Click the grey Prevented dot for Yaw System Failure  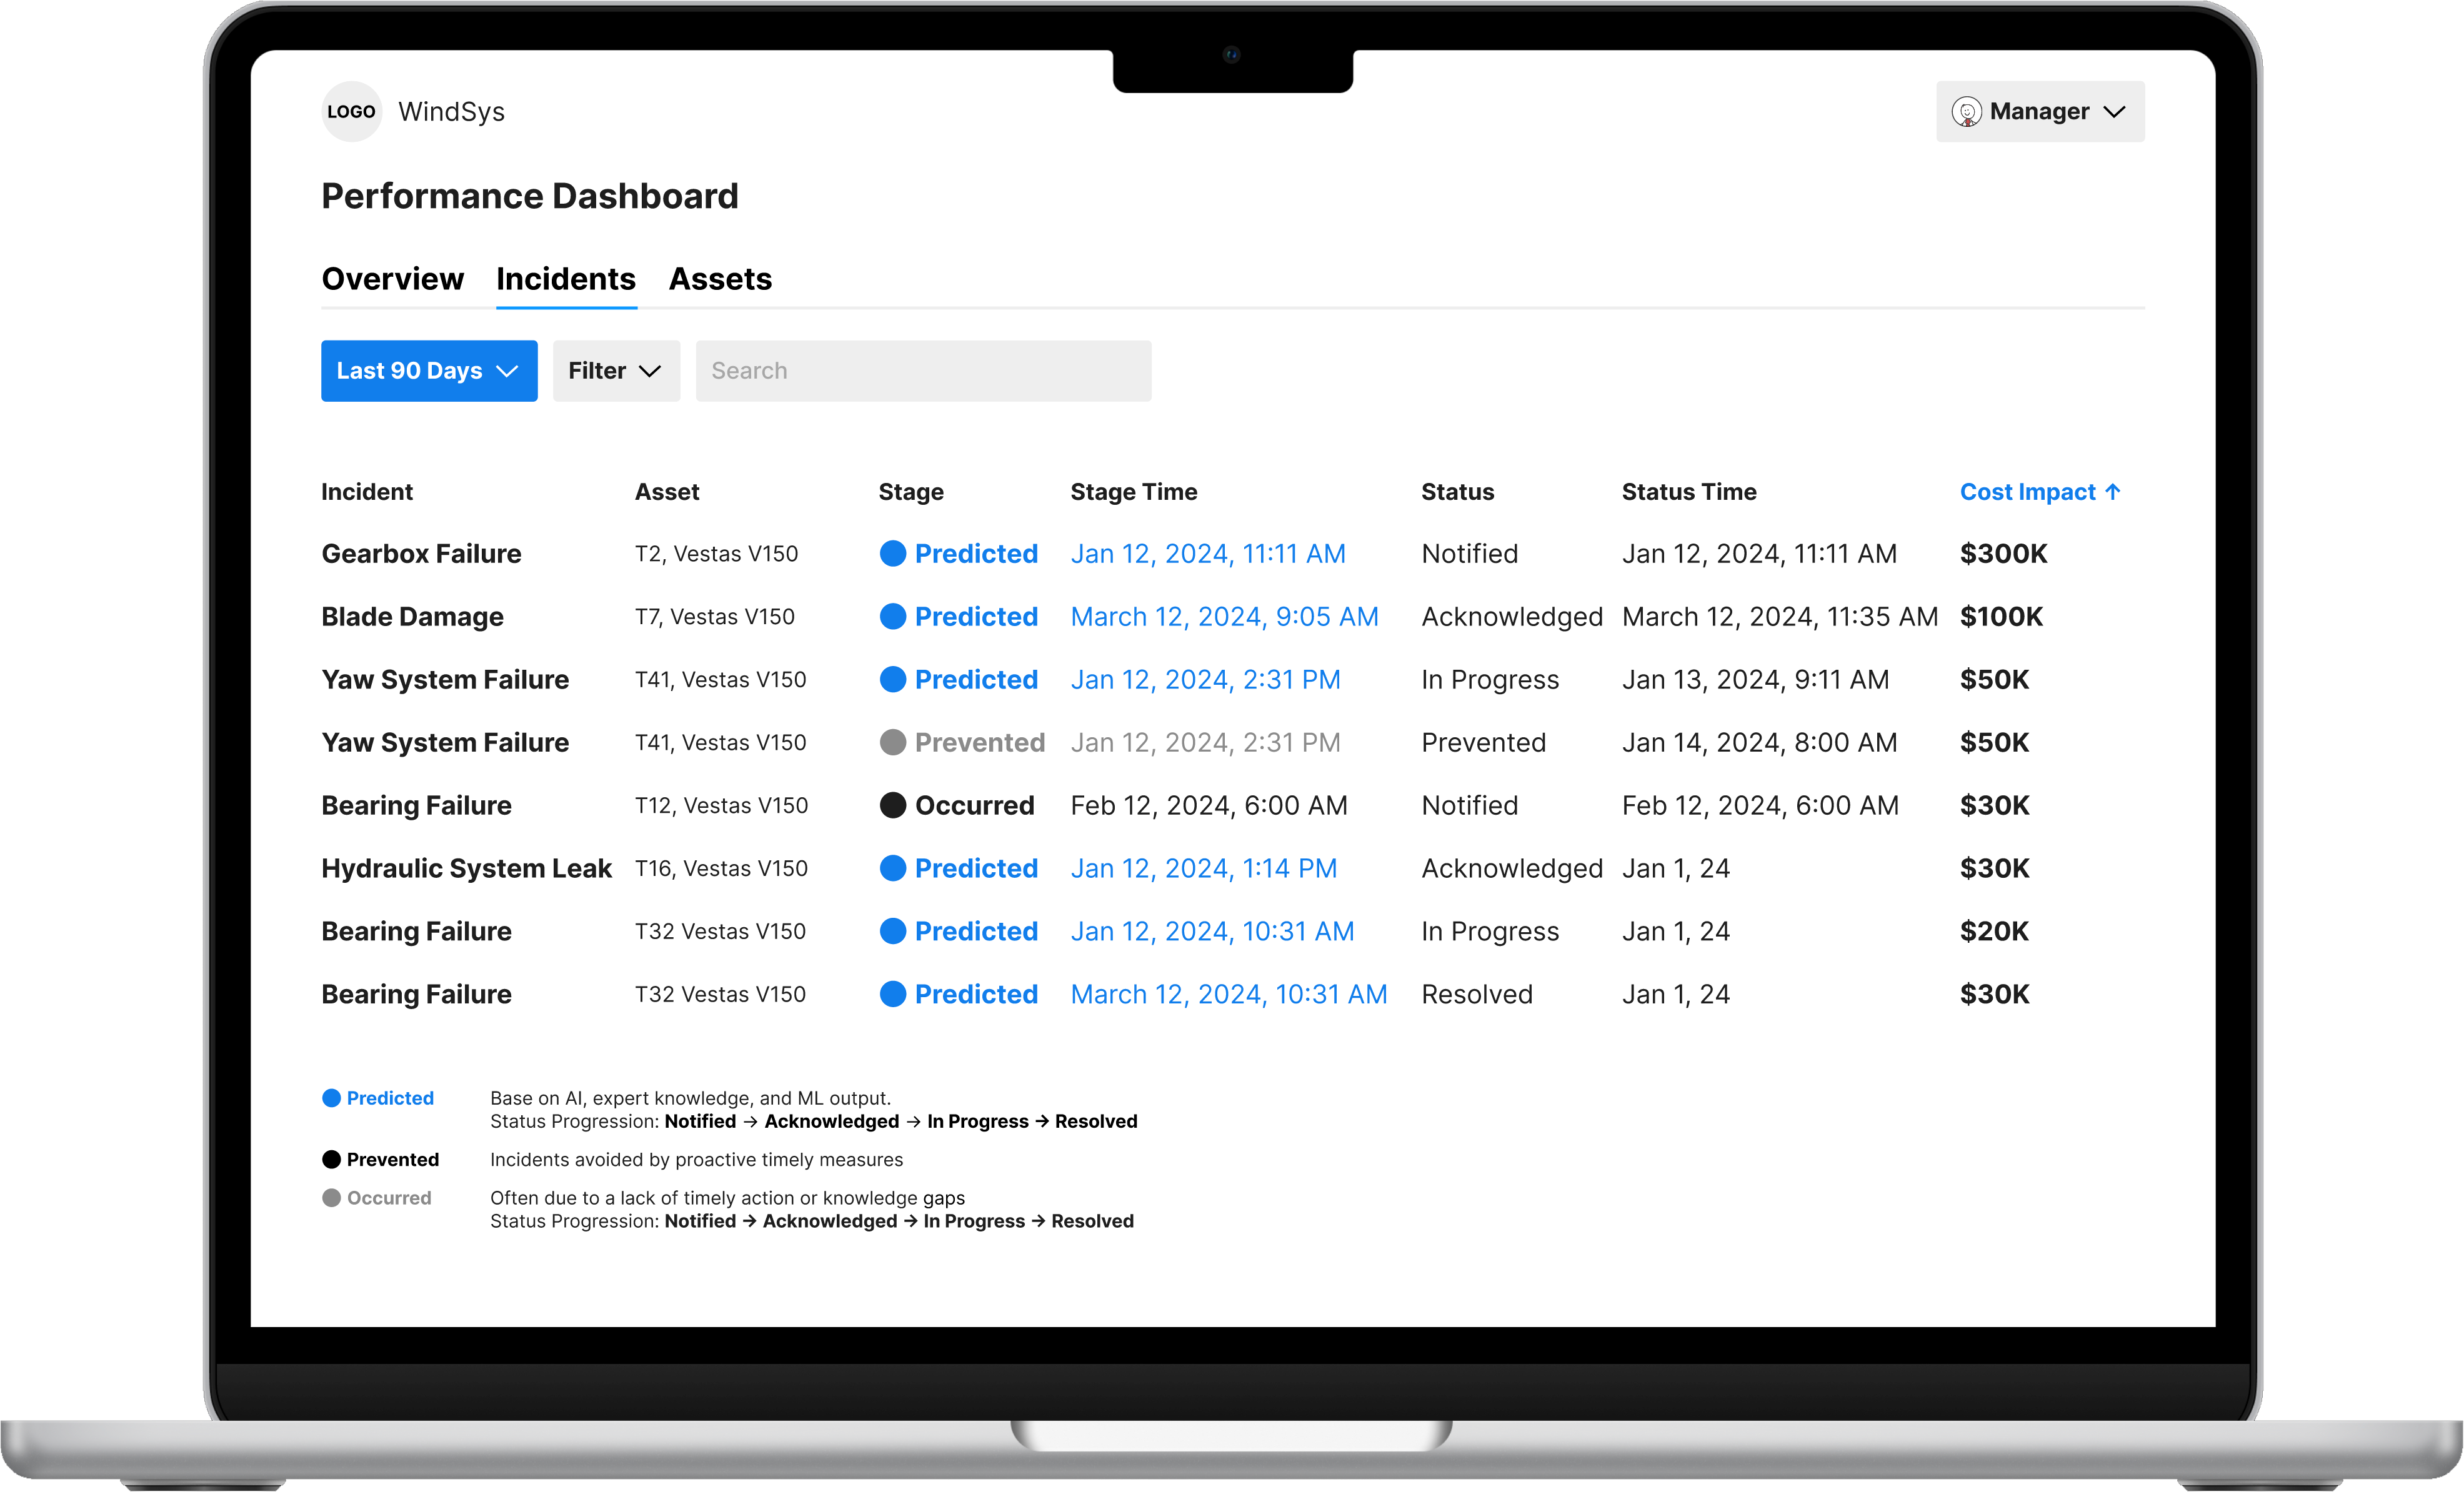tap(892, 742)
